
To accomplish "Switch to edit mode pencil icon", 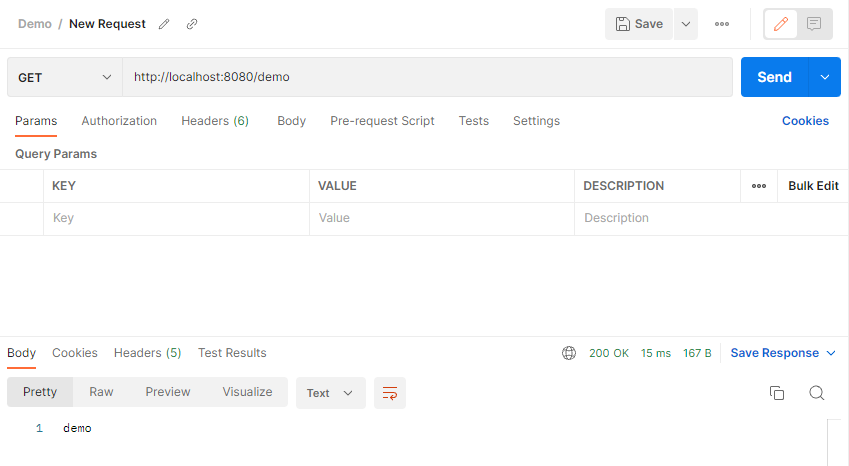I will click(x=780, y=24).
